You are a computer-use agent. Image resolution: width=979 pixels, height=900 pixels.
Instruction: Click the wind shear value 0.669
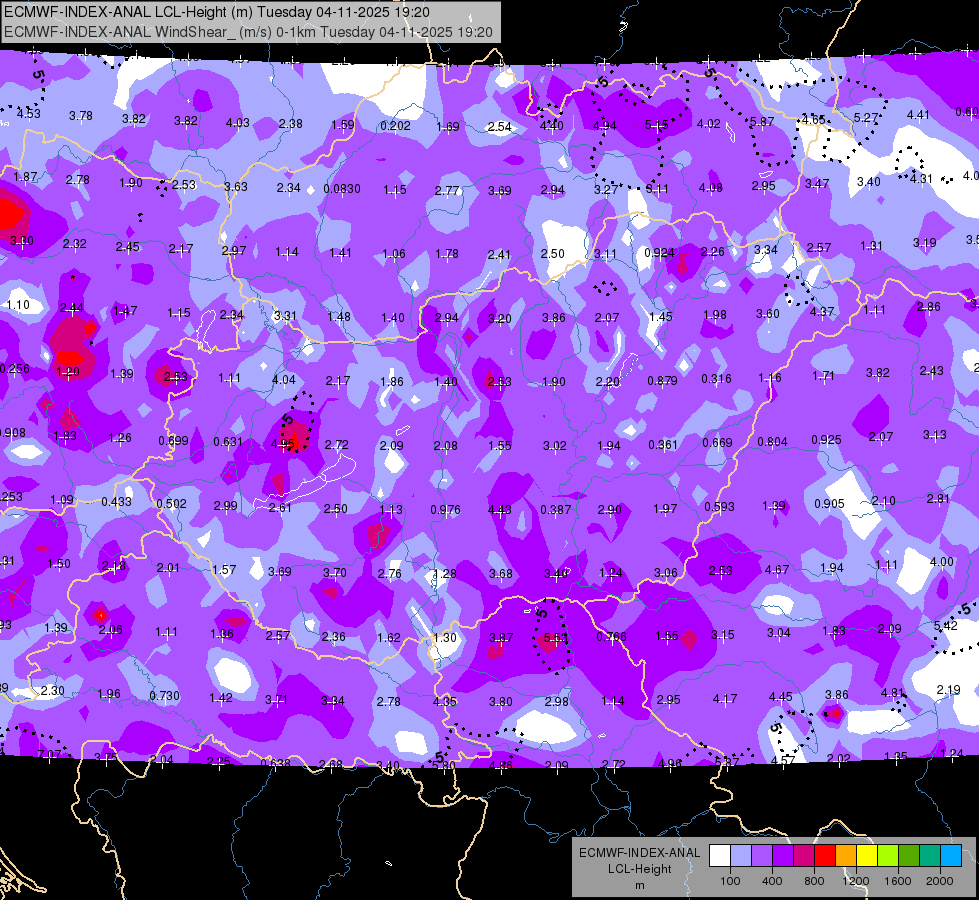(717, 443)
